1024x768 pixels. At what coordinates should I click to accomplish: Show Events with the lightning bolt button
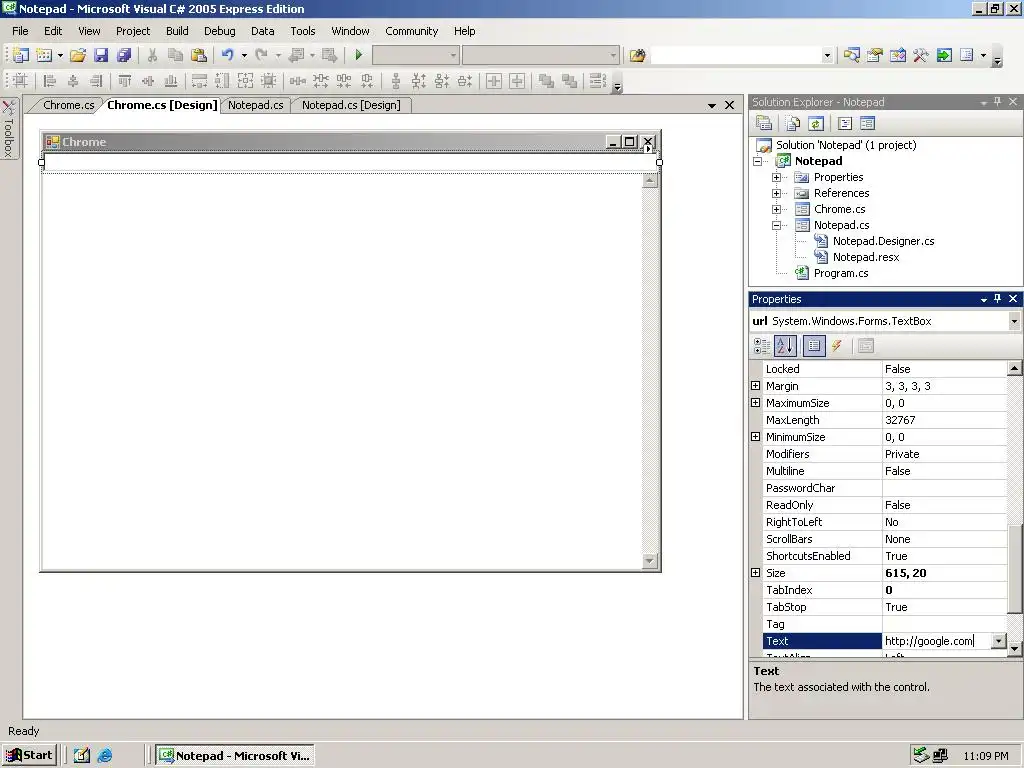pos(837,346)
